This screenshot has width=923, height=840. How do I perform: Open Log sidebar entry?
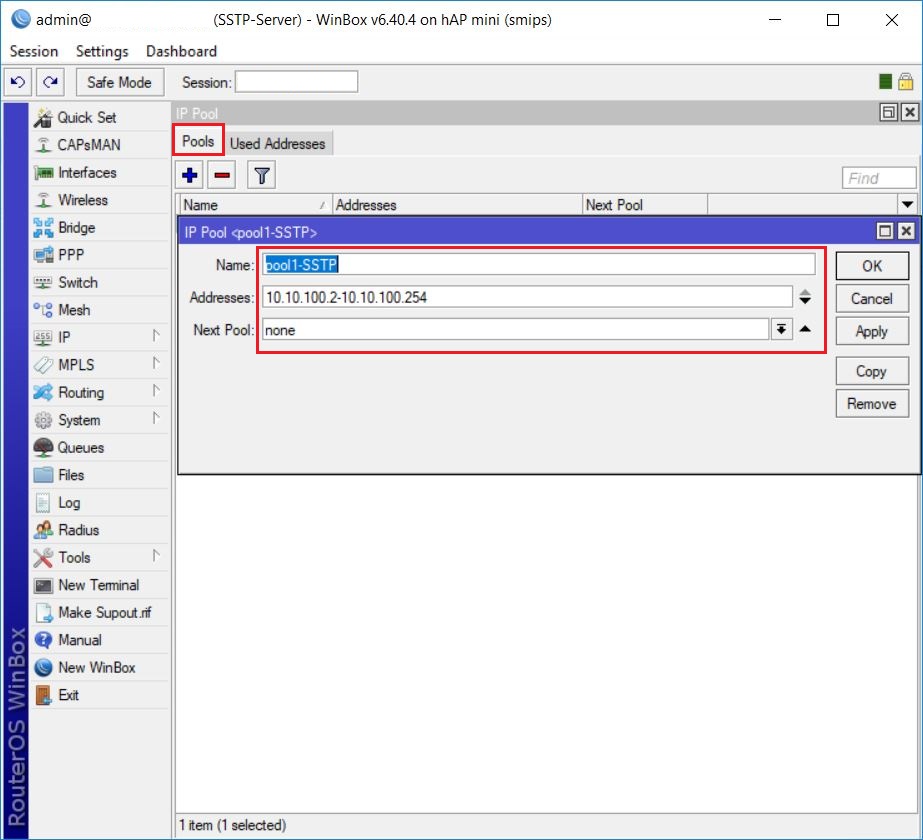tap(99, 503)
